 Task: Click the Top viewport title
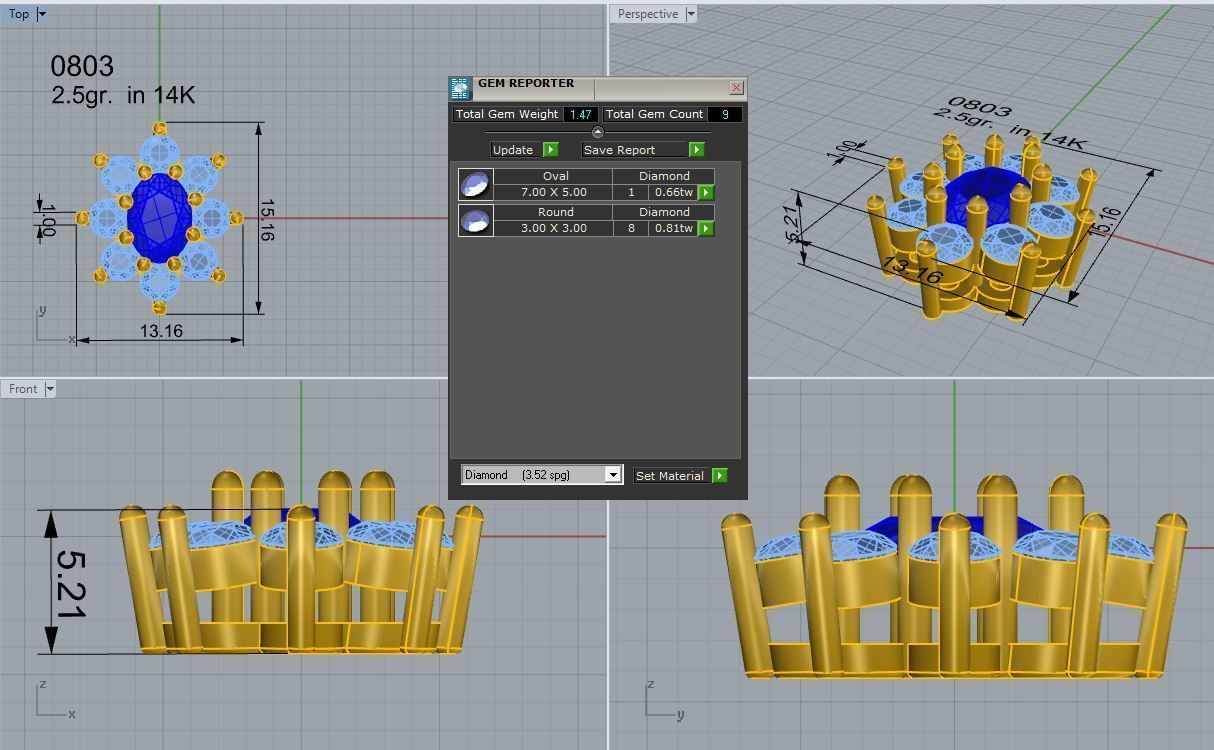(x=19, y=14)
